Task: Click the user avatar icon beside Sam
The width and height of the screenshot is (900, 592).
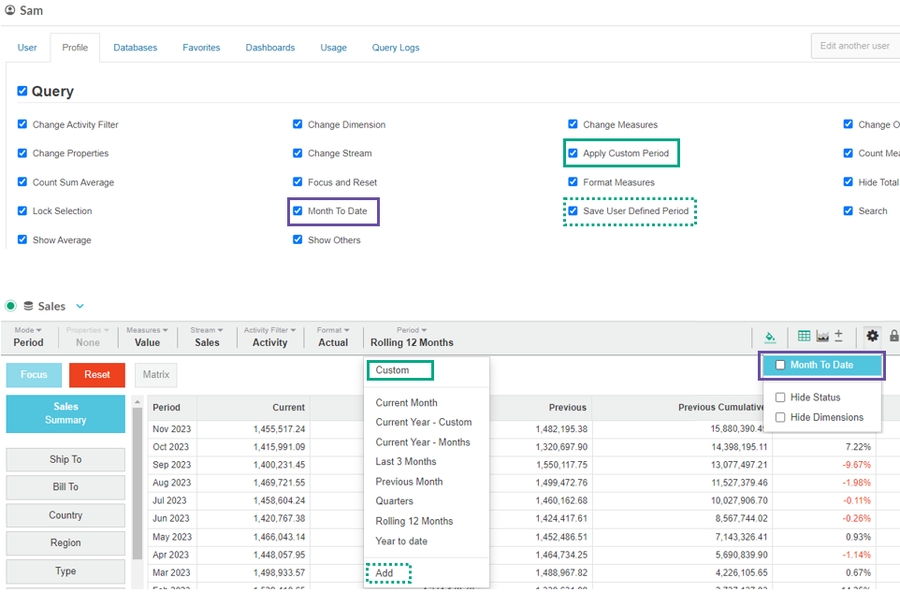Action: point(10,11)
